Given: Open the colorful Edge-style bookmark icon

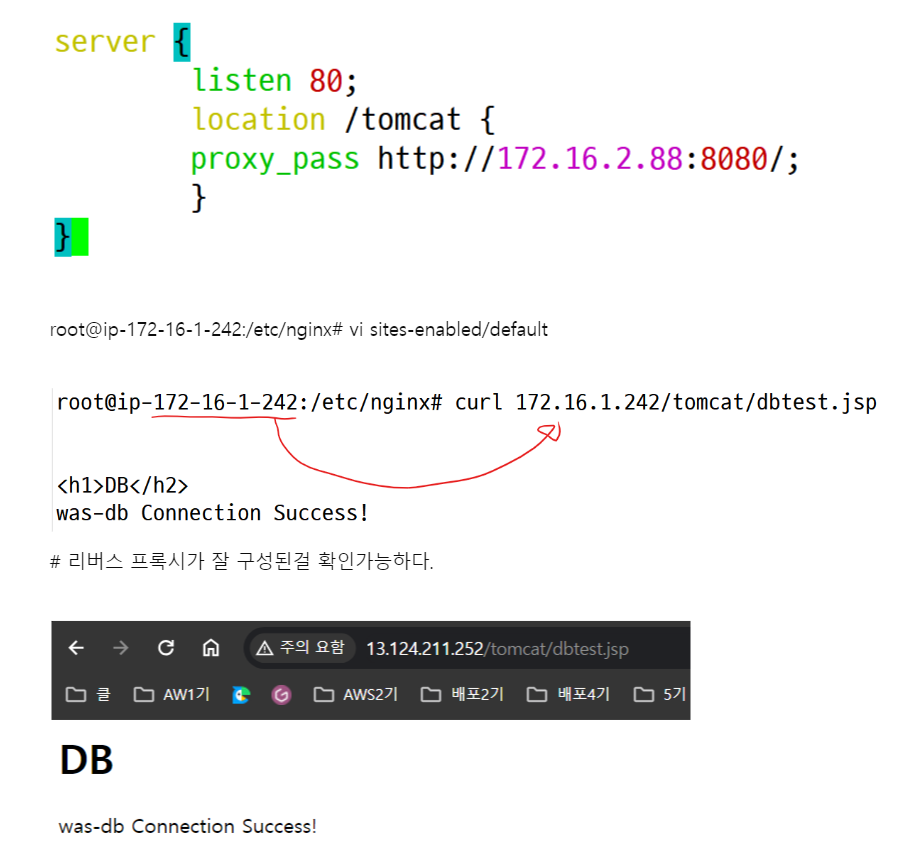Looking at the screenshot, I should point(241,695).
